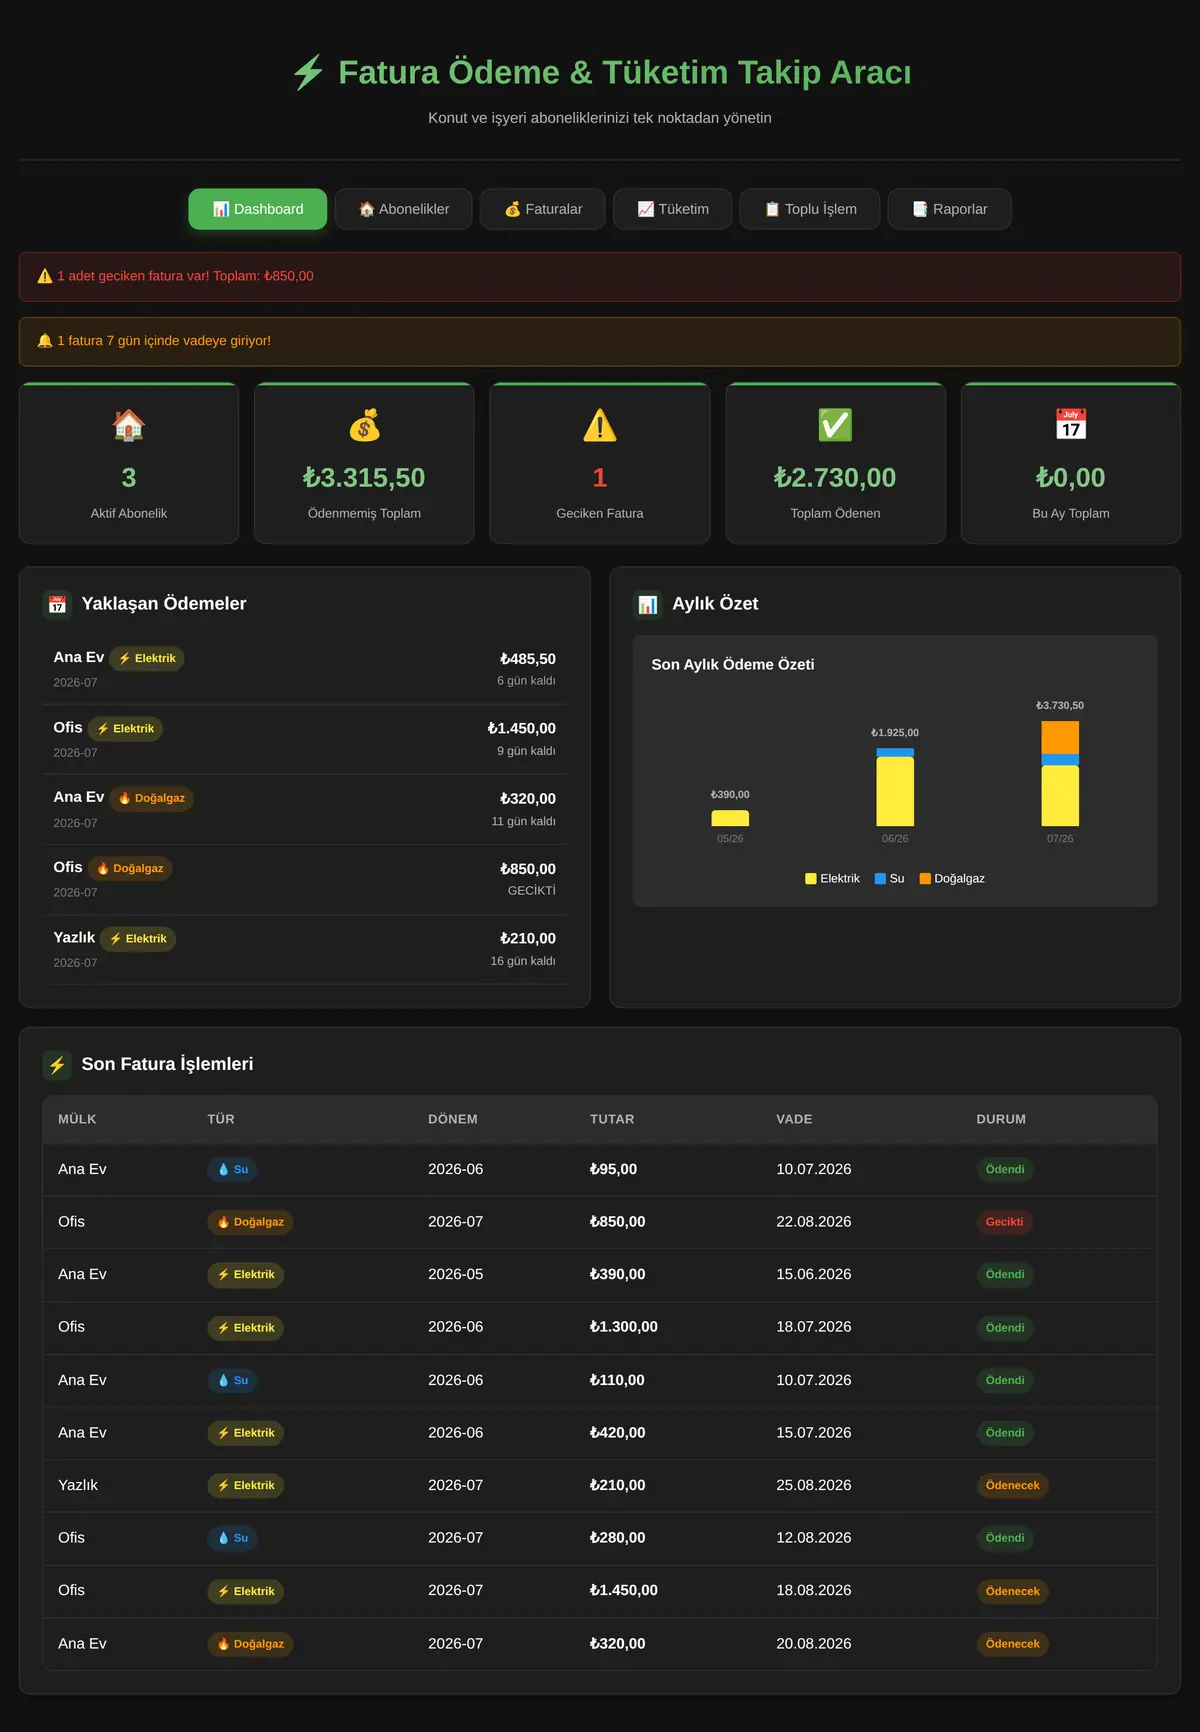Click the chart icon beside Aylık Özet
The width and height of the screenshot is (1200, 1732).
pos(648,605)
